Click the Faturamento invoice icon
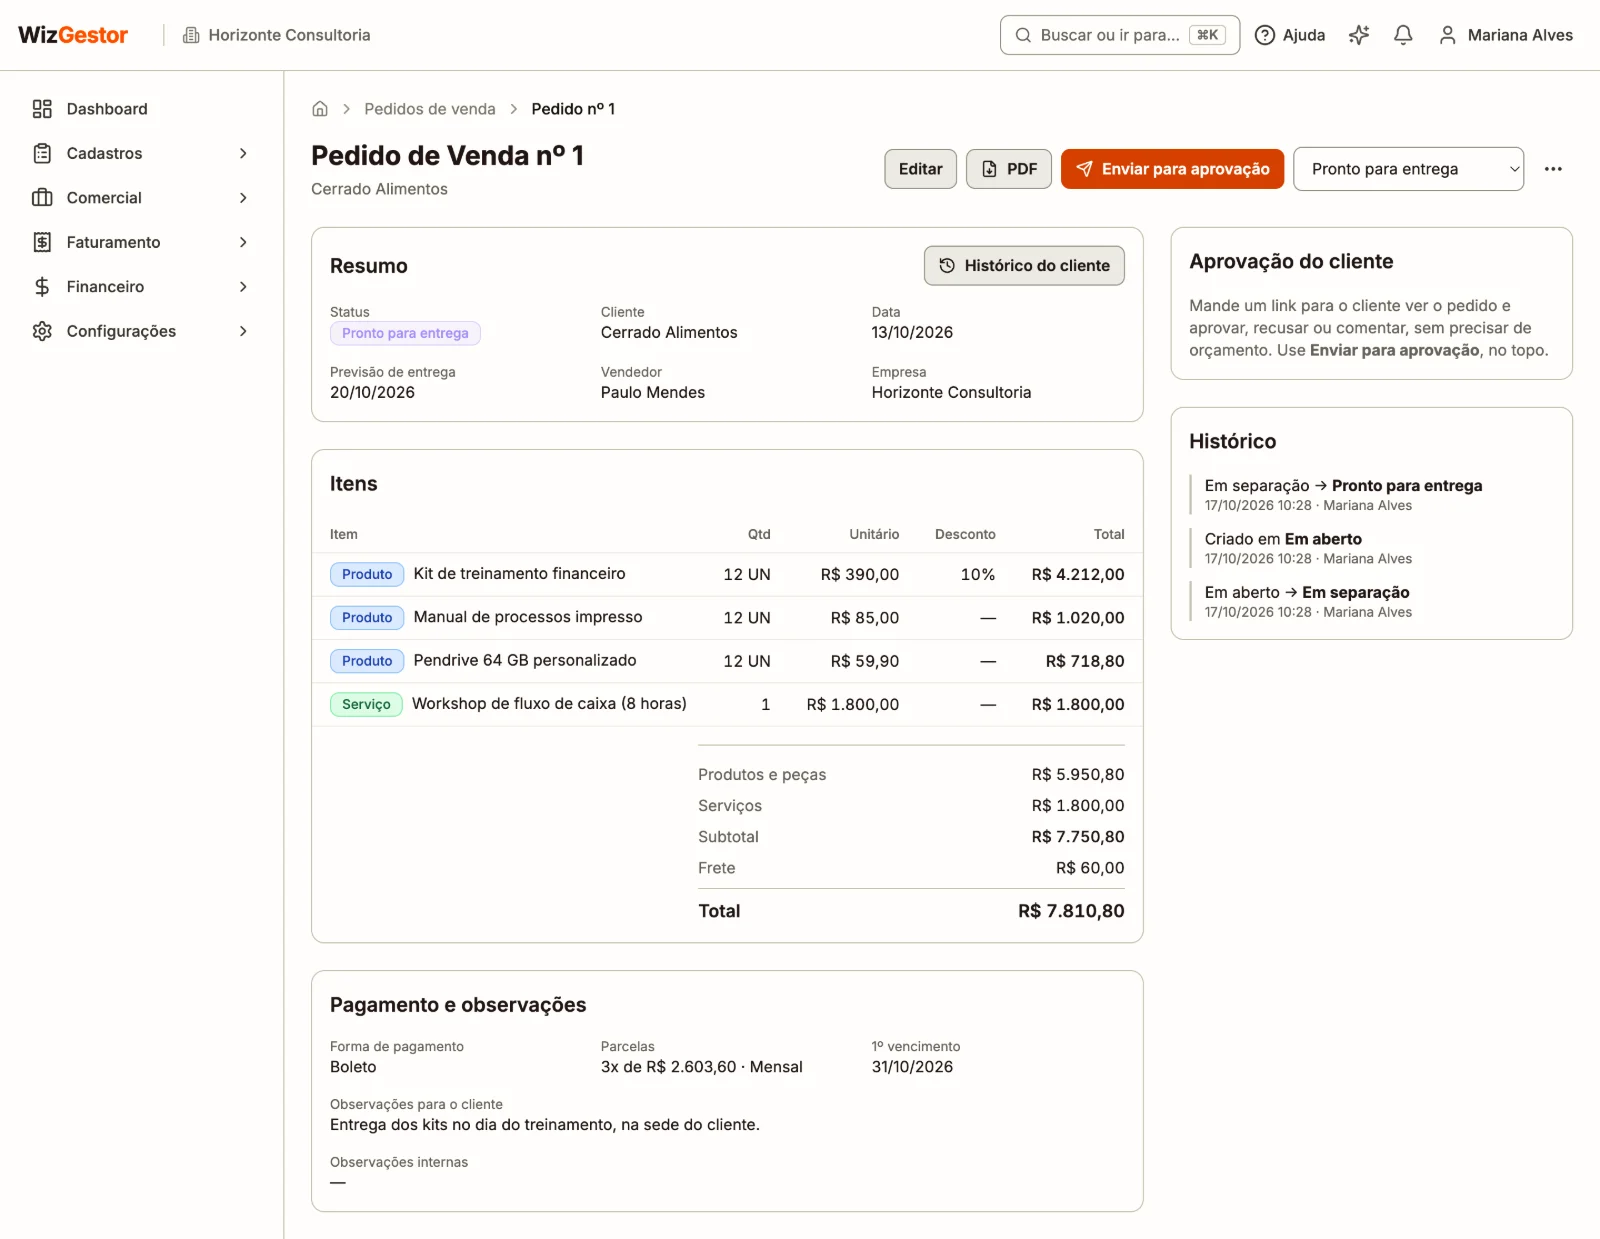Screen dimensions: 1600x1239 click(x=42, y=242)
